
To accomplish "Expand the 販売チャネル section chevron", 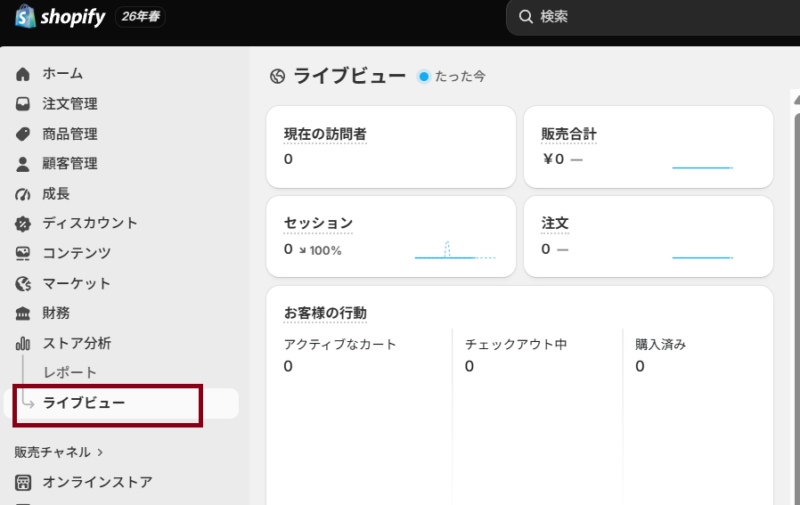I will pyautogui.click(x=101, y=452).
